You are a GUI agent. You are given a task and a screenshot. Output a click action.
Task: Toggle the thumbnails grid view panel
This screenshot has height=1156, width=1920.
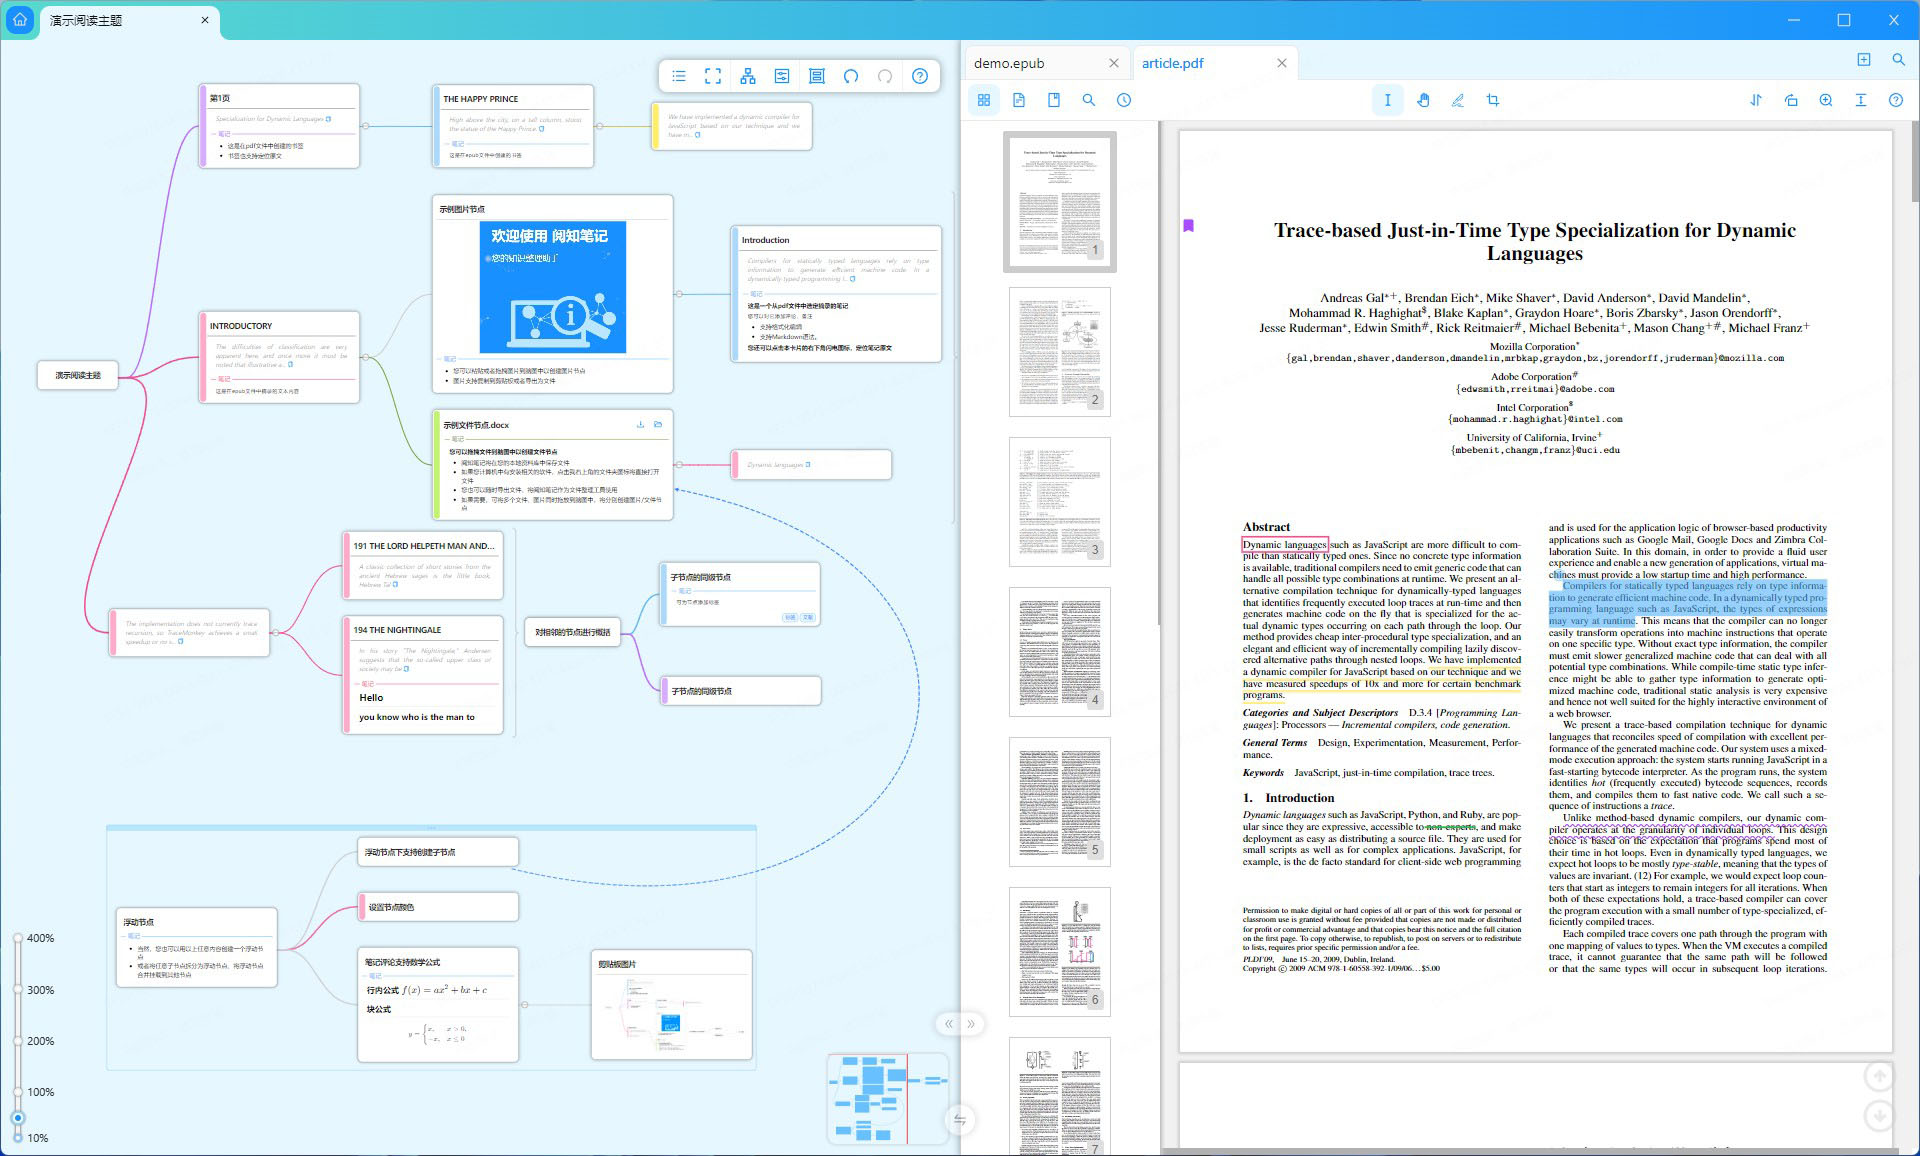pyautogui.click(x=984, y=100)
